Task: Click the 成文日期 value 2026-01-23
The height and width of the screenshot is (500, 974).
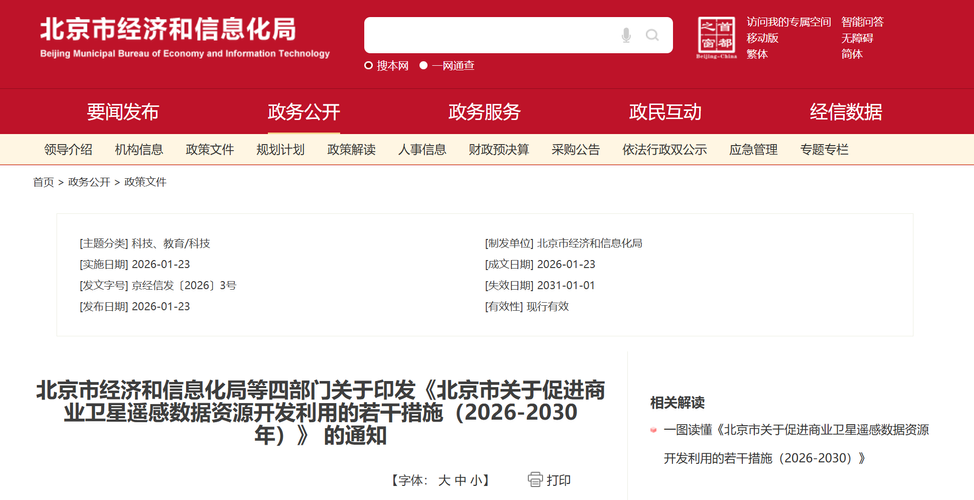Action: point(566,265)
